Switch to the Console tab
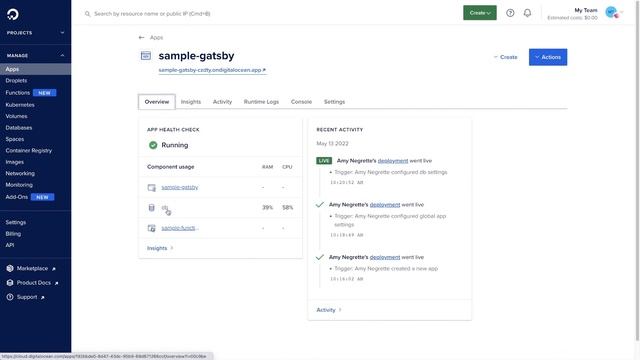This screenshot has height=360, width=640. pos(301,102)
